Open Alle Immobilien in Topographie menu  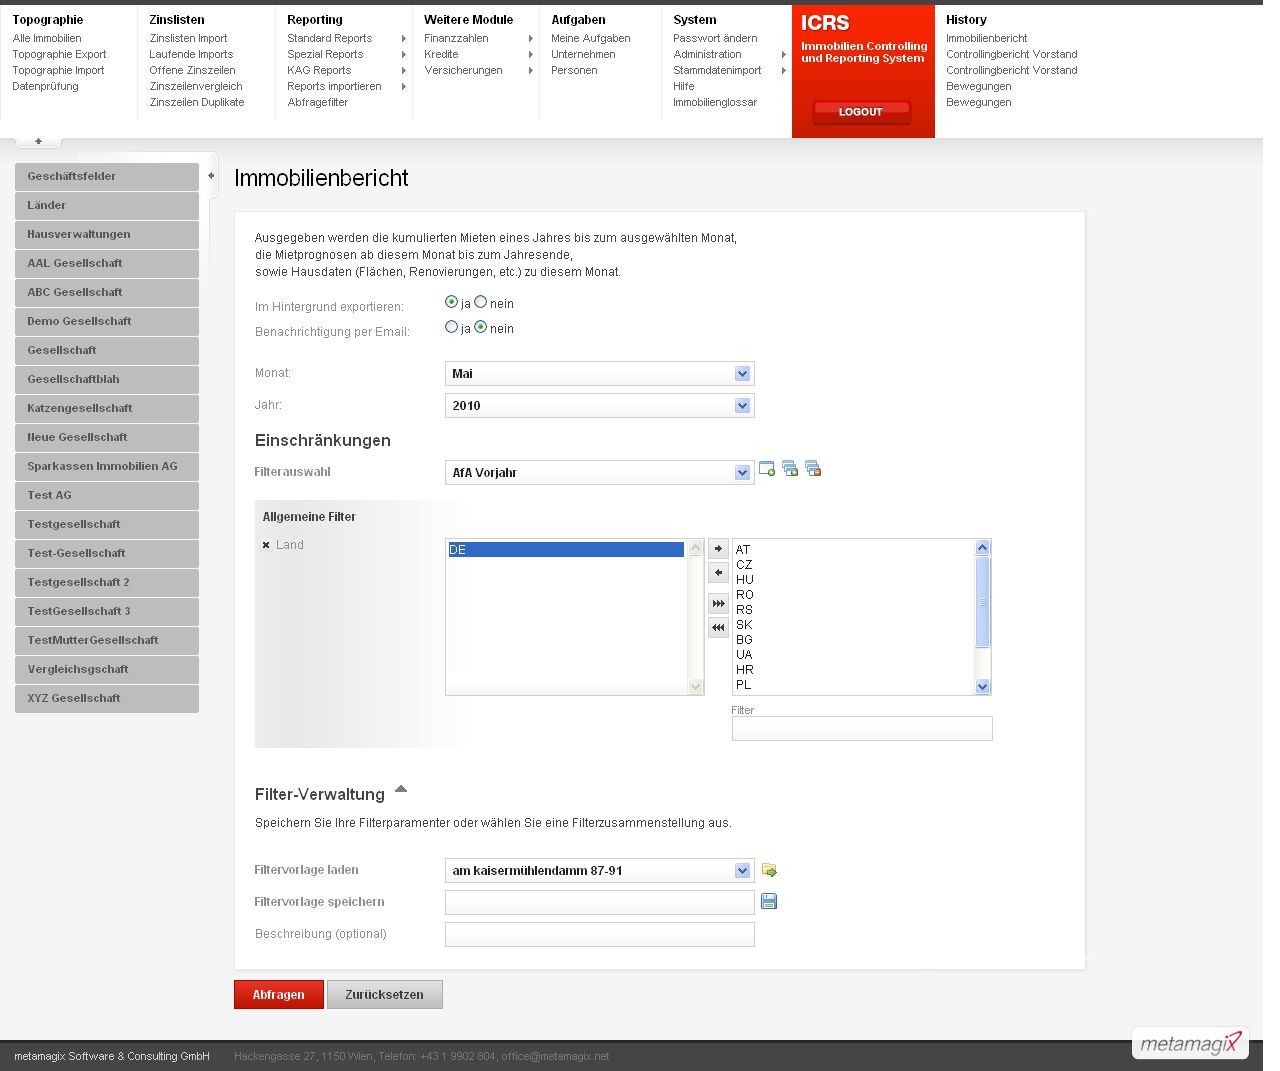click(x=47, y=38)
